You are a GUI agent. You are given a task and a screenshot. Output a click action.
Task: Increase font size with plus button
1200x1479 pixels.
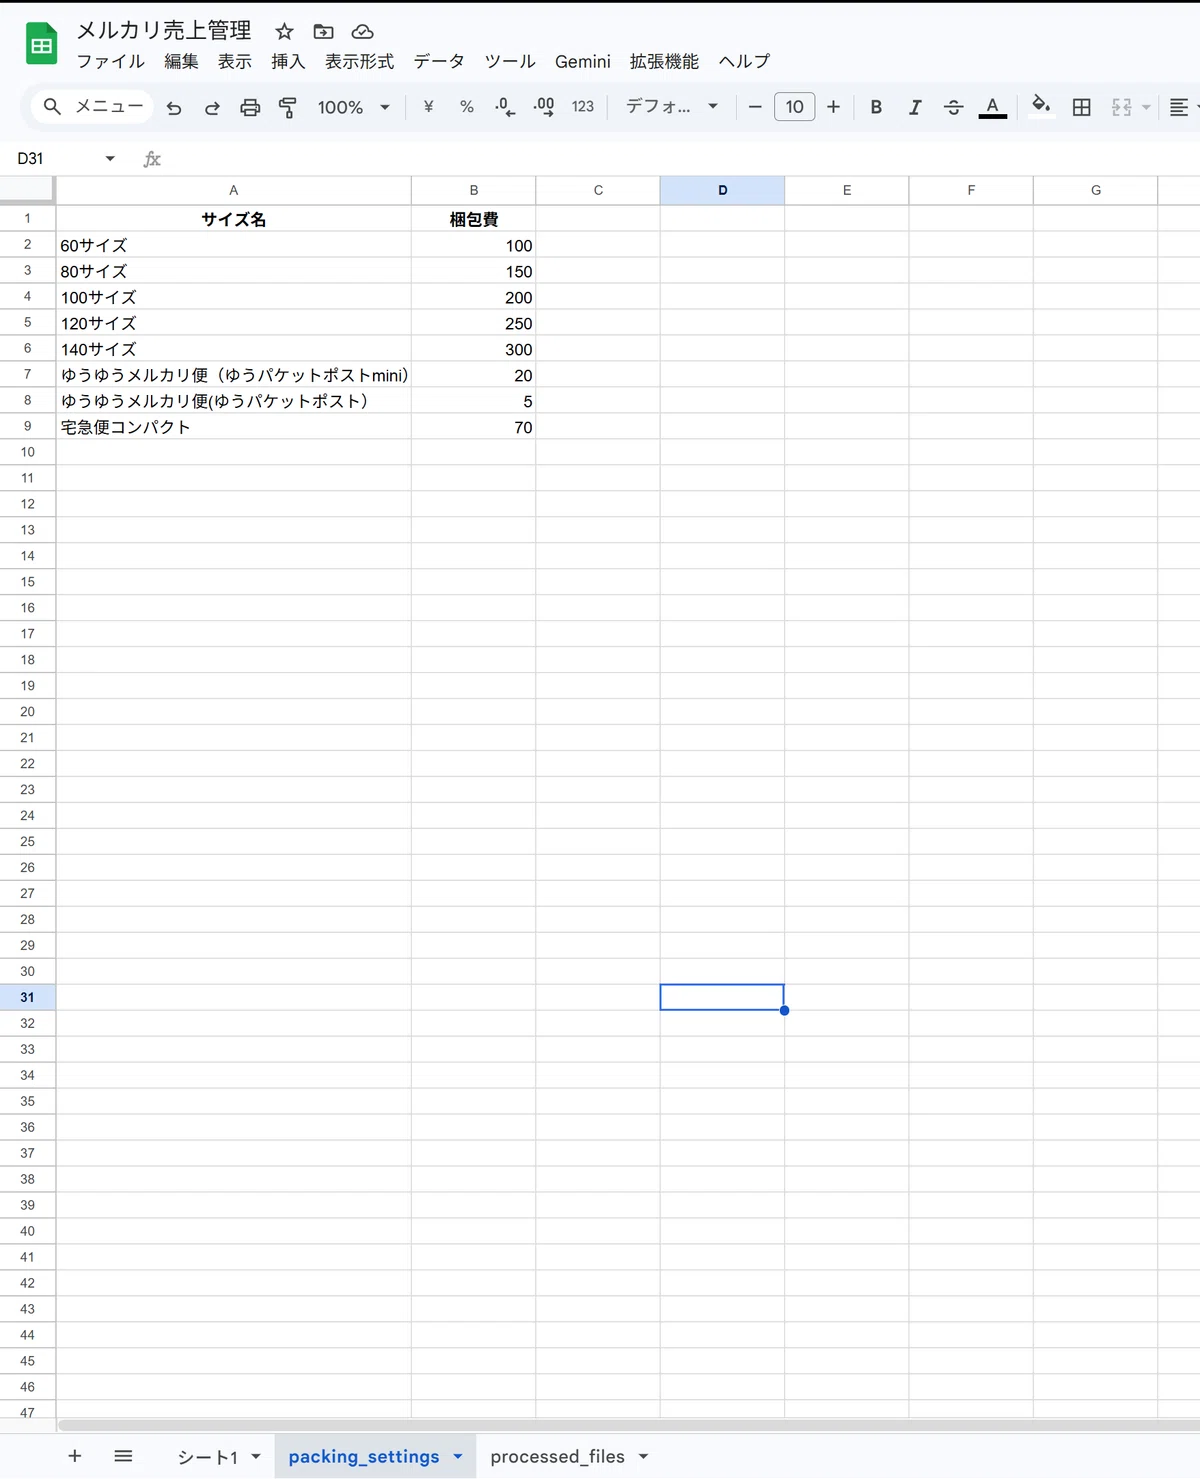[833, 107]
